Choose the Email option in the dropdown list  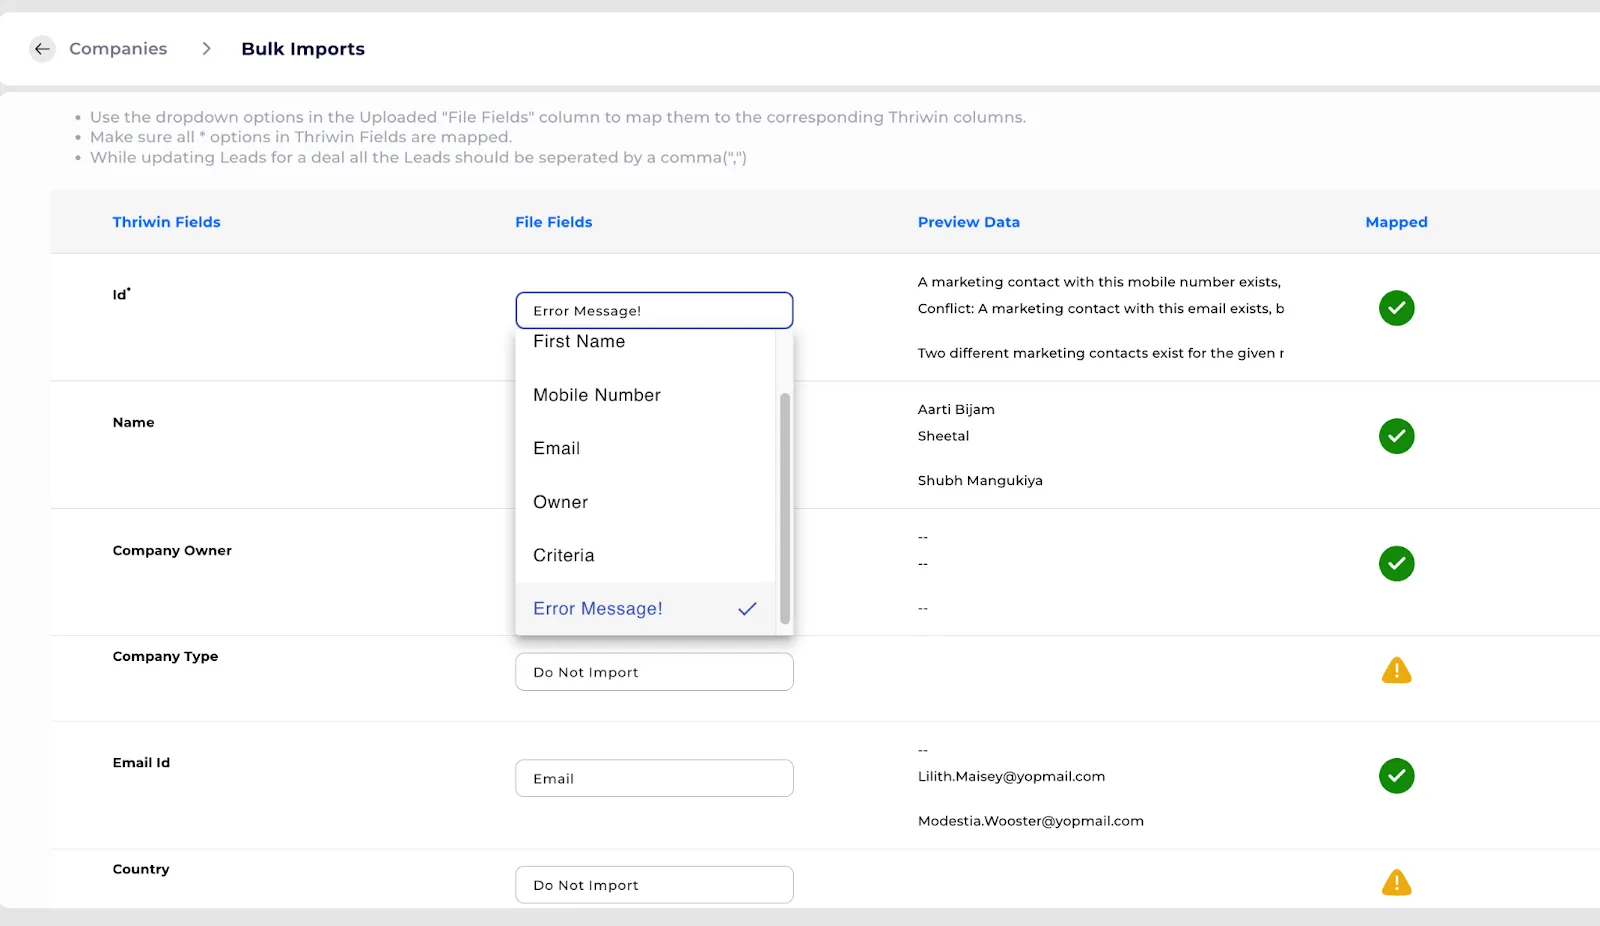(645, 449)
